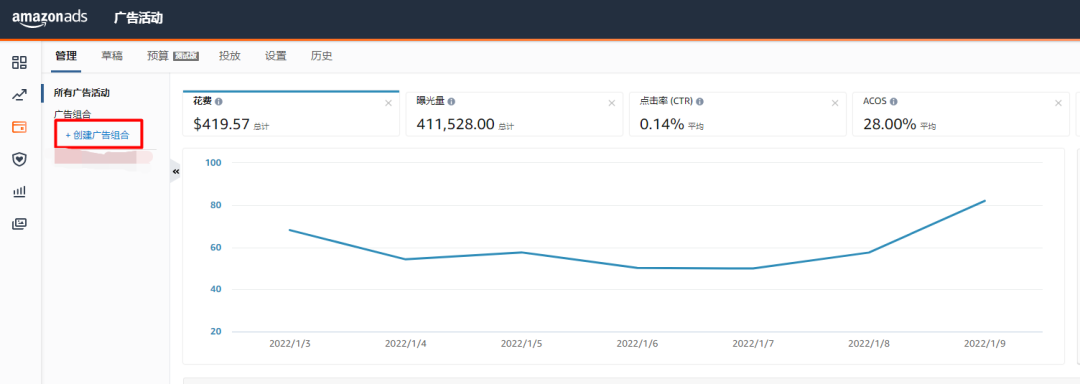Click the 2022/1/4 x-axis date label

[406, 343]
